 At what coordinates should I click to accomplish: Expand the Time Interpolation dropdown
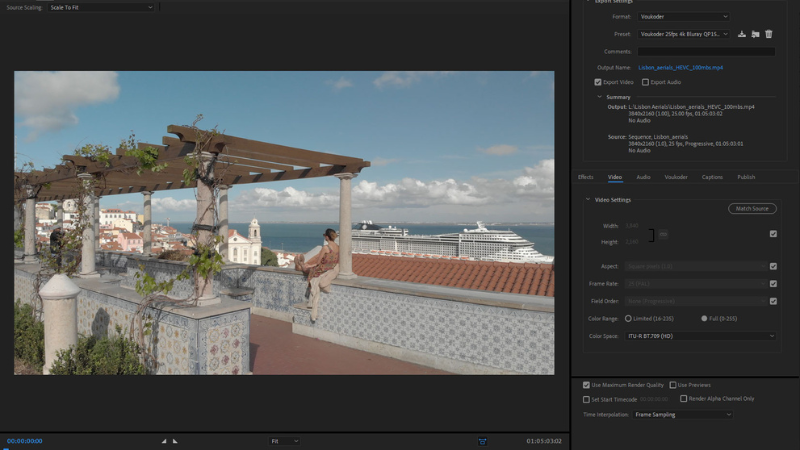point(682,414)
